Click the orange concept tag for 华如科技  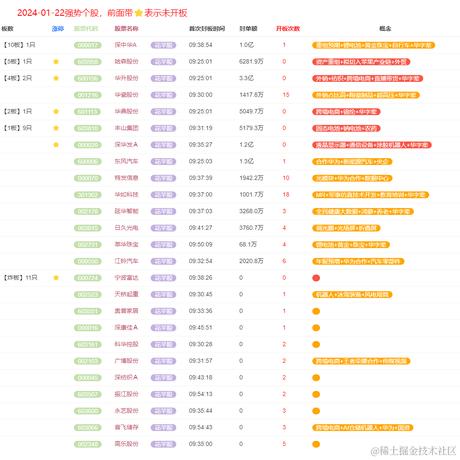pyautogui.click(x=370, y=195)
